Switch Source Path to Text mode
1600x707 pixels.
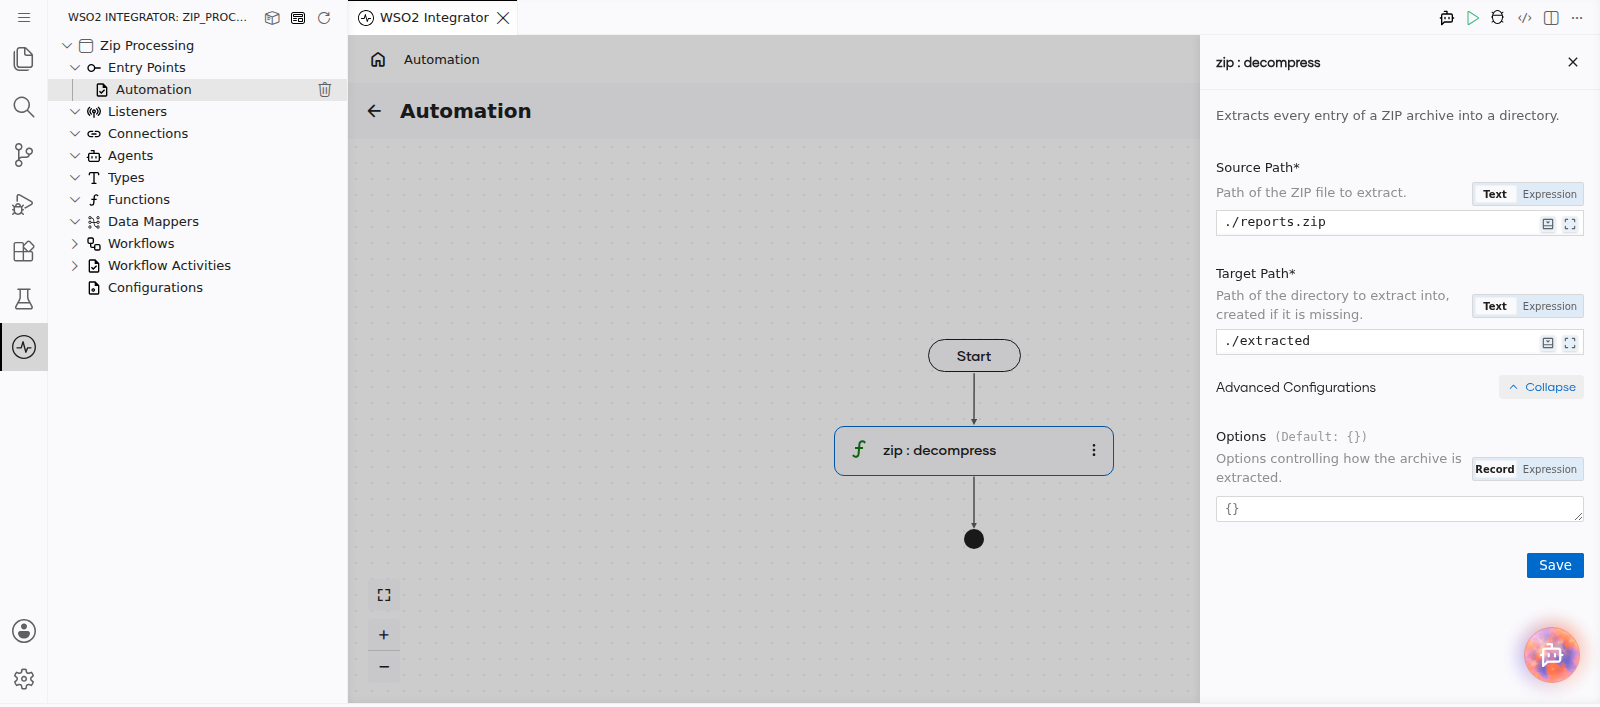1495,194
